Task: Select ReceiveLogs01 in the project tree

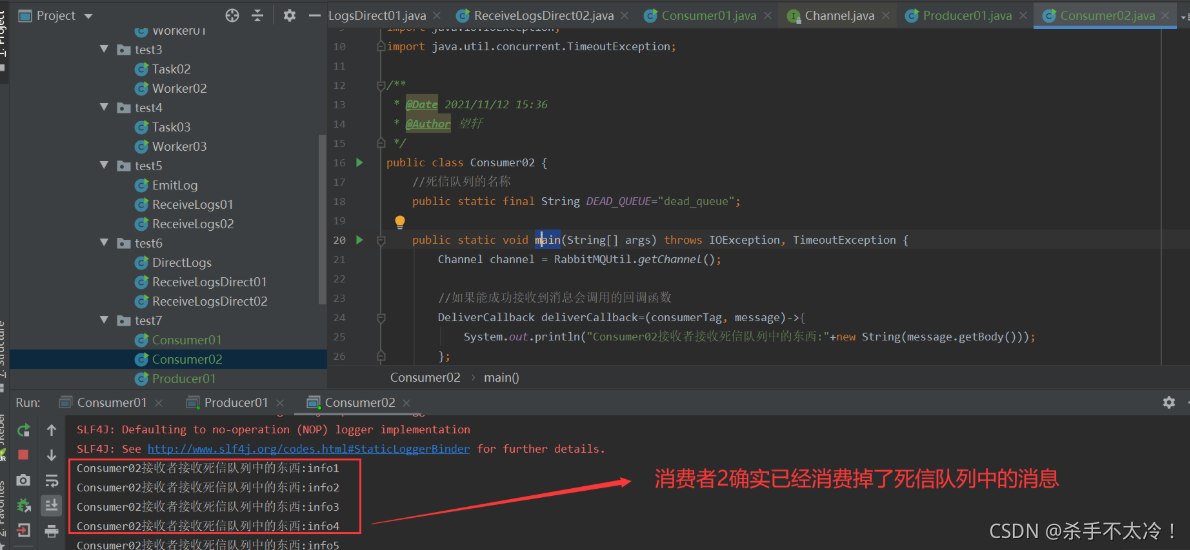Action: click(x=193, y=205)
